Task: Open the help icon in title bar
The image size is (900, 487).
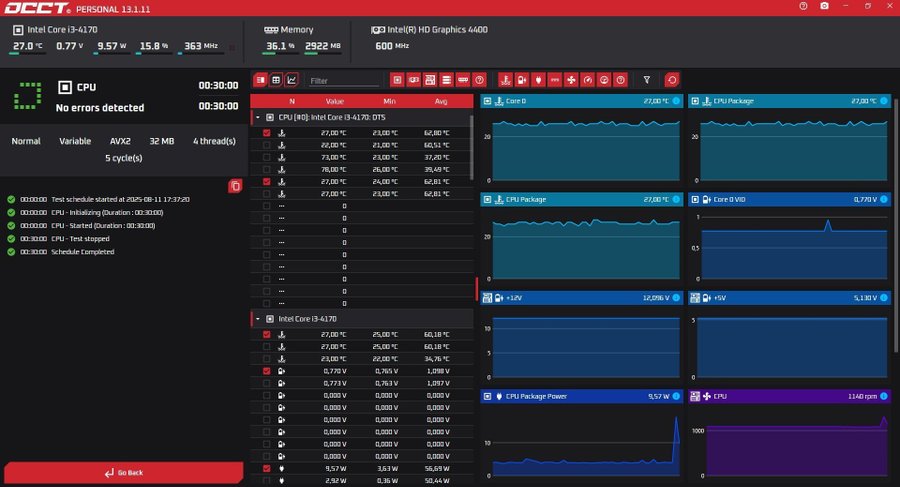Action: point(802,6)
